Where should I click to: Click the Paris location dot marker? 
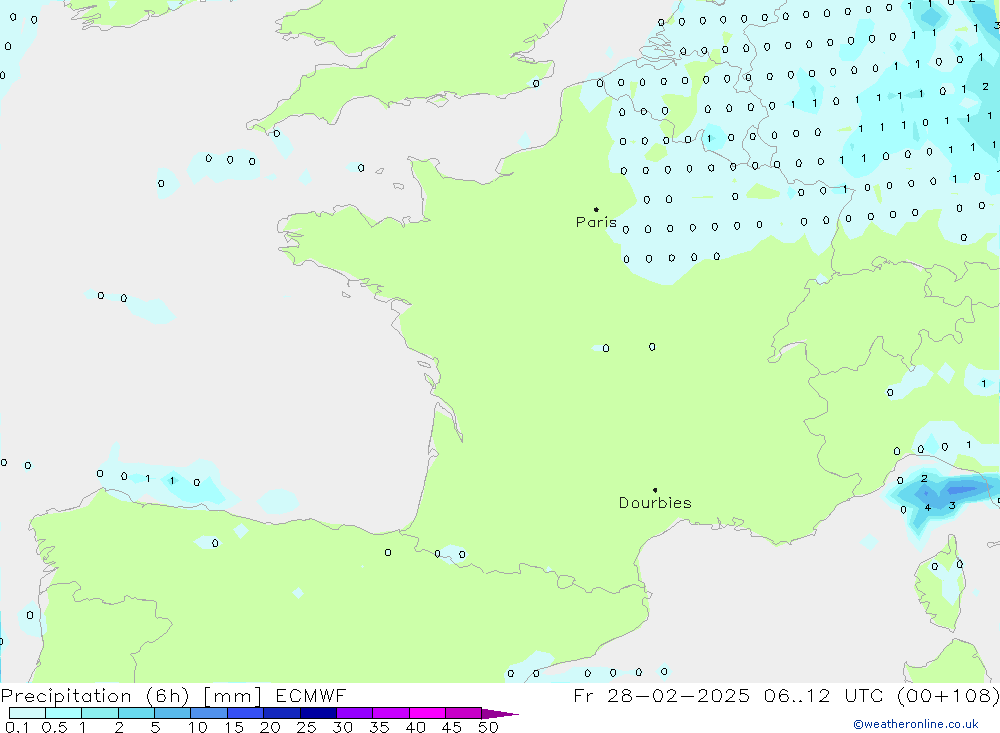(596, 209)
